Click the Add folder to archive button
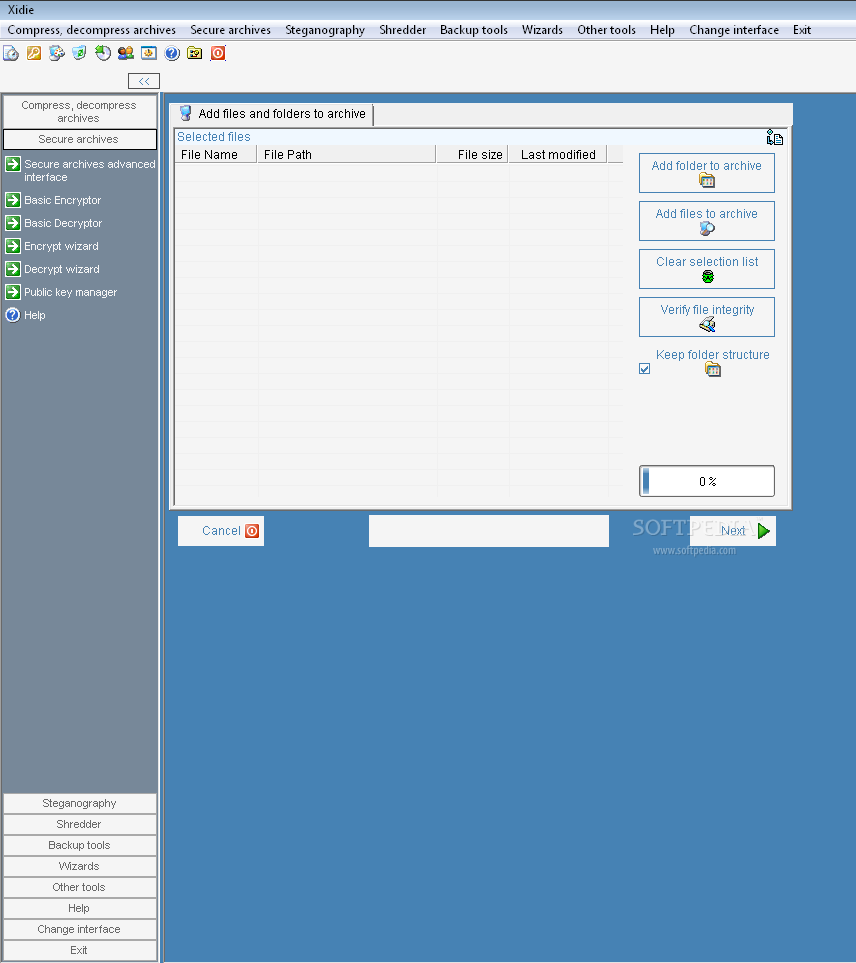Image resolution: width=856 pixels, height=963 pixels. pos(707,173)
